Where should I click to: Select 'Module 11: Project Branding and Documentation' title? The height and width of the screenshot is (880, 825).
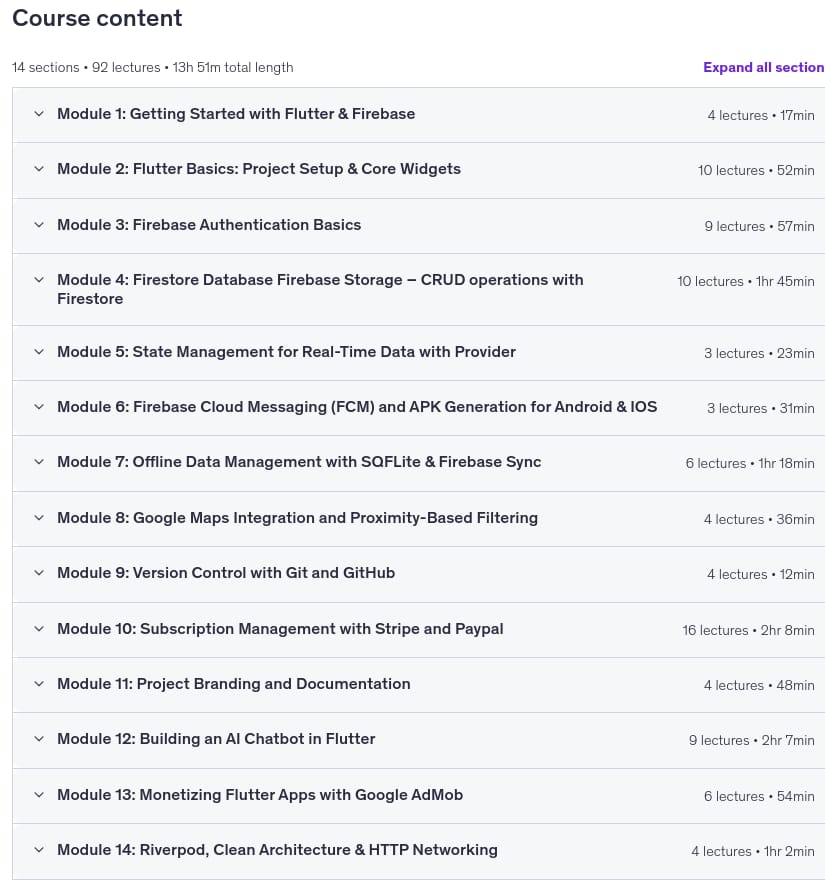[x=233, y=684]
